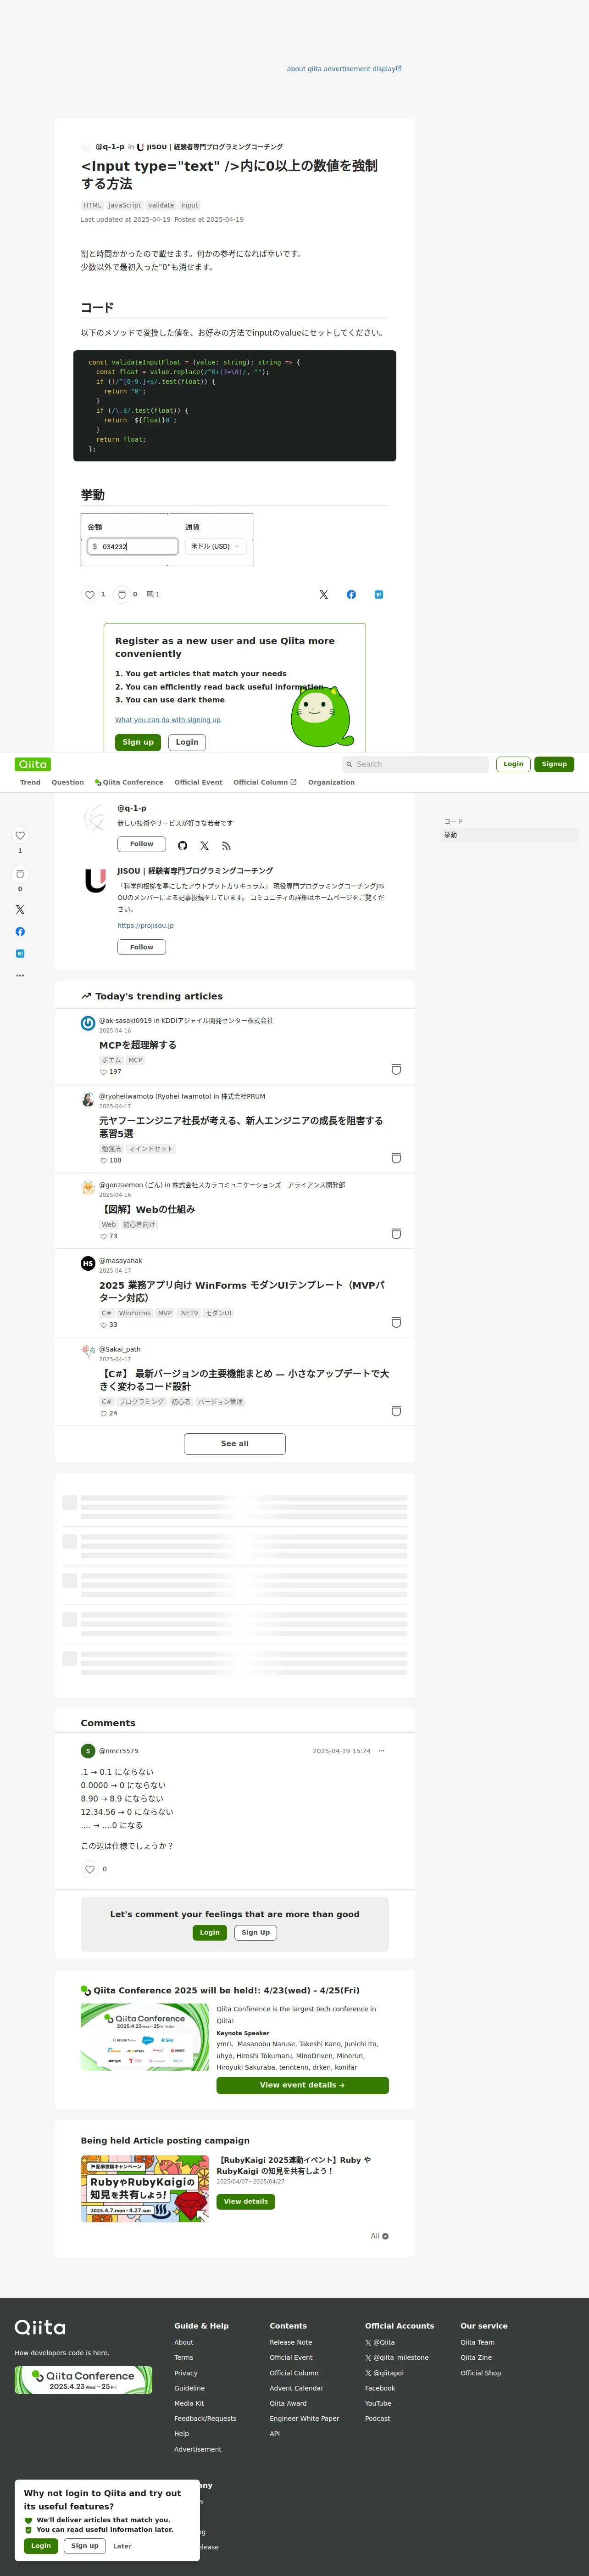
Task: Click Login button in sticky header
Action: click(x=513, y=764)
